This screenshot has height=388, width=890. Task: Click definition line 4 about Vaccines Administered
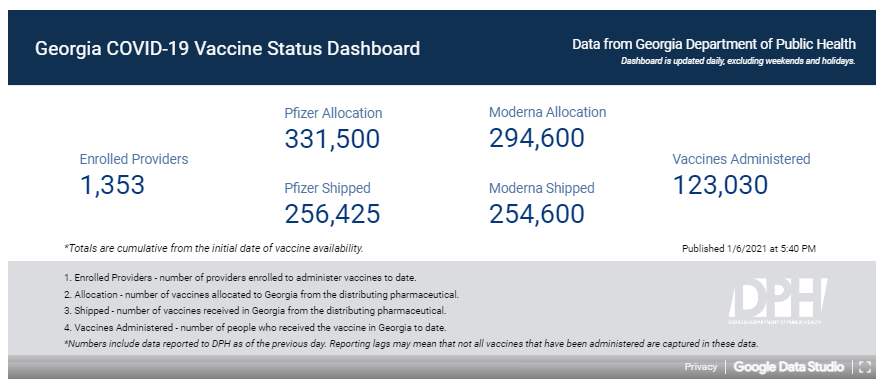click(255, 327)
